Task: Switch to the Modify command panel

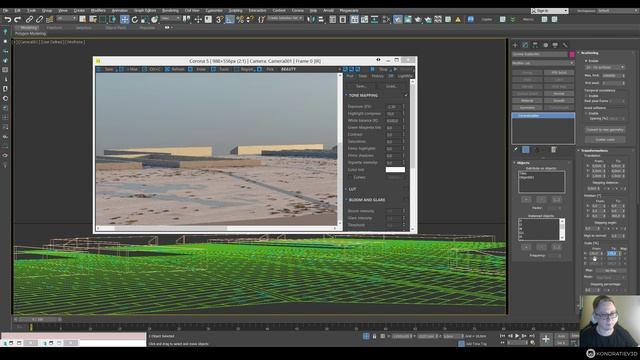Action: coord(525,45)
